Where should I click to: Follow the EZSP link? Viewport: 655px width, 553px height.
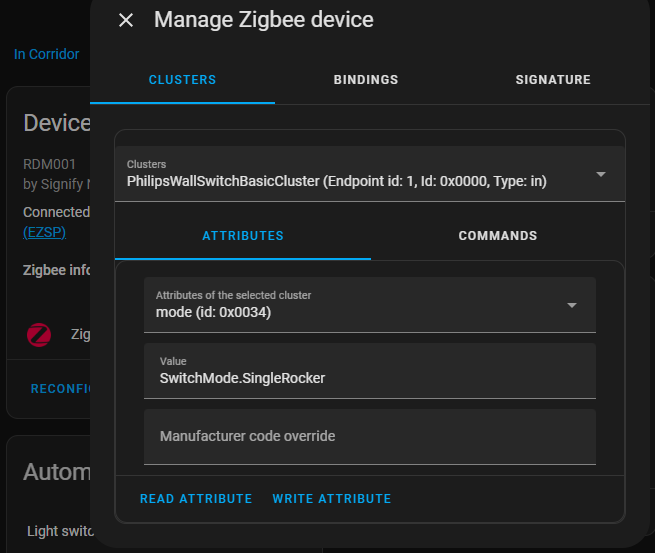click(x=41, y=231)
